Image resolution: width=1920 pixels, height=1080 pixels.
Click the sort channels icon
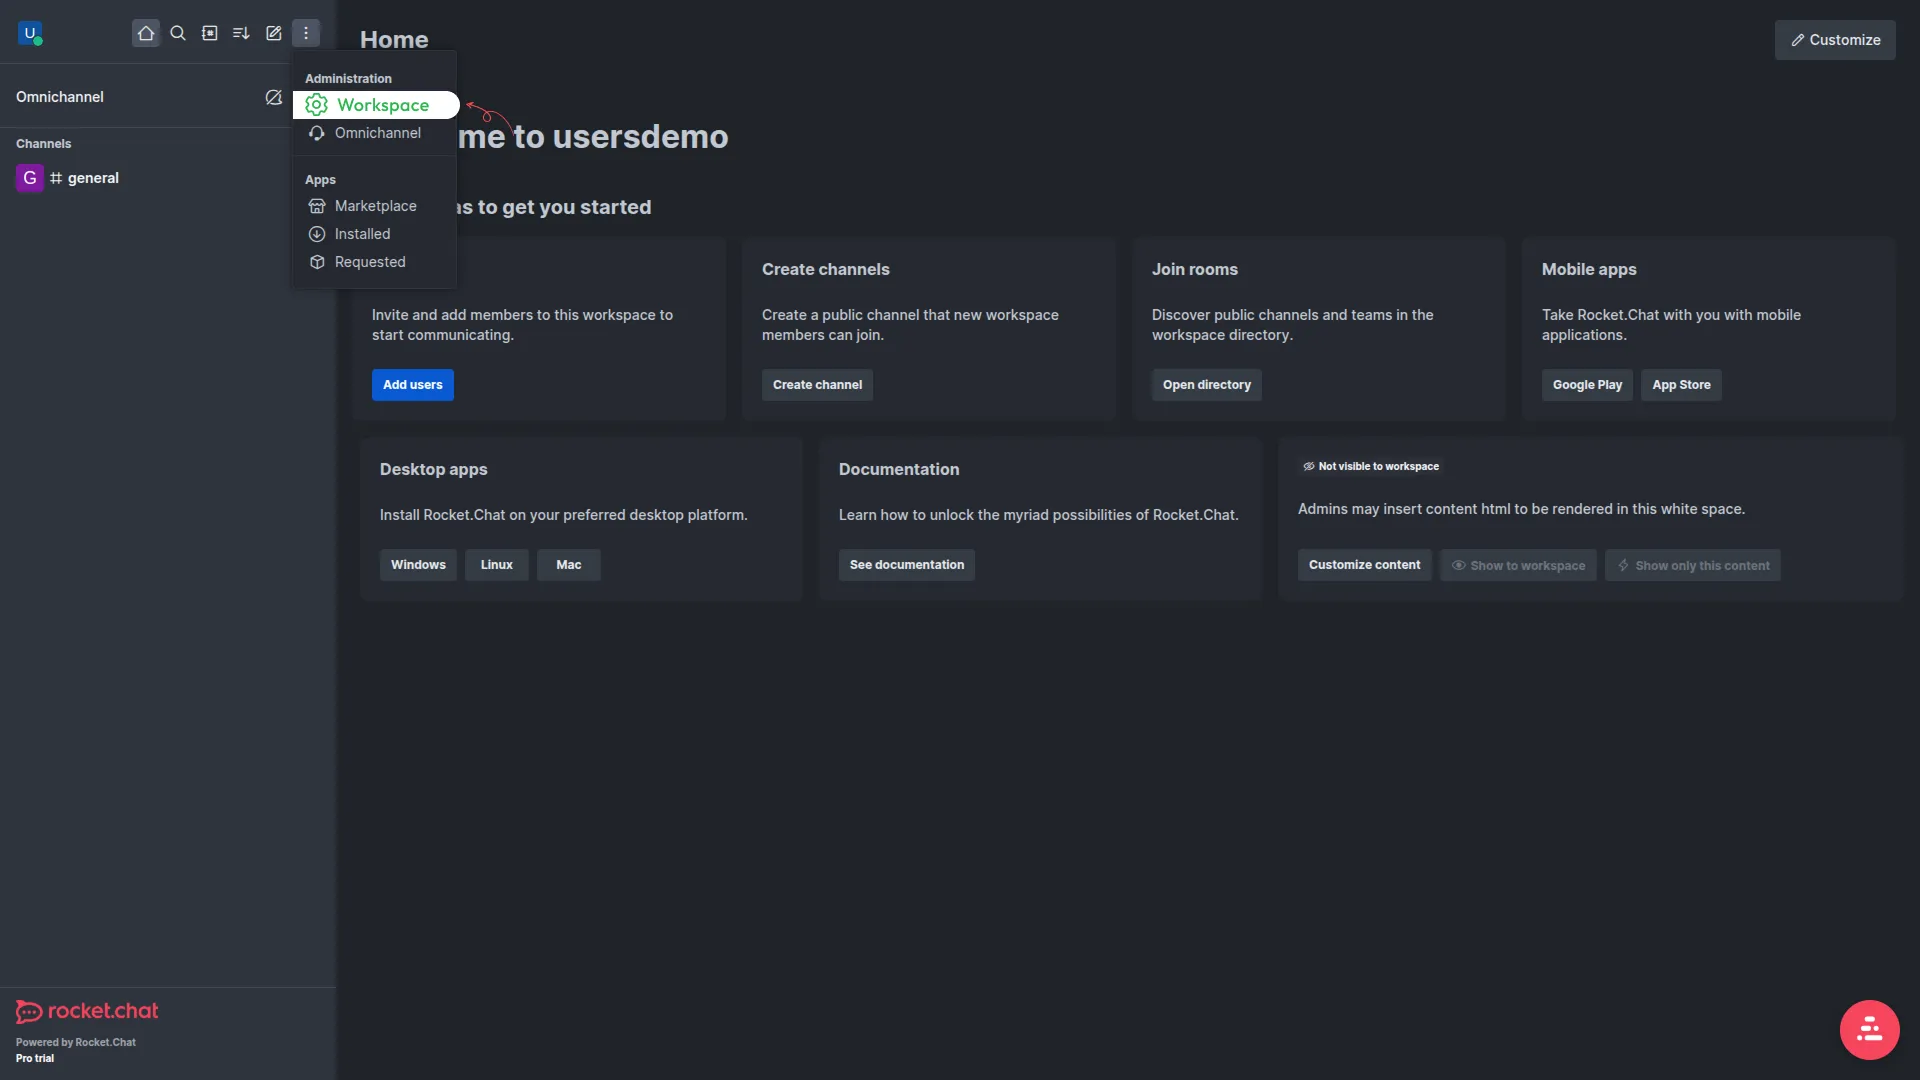pyautogui.click(x=241, y=33)
